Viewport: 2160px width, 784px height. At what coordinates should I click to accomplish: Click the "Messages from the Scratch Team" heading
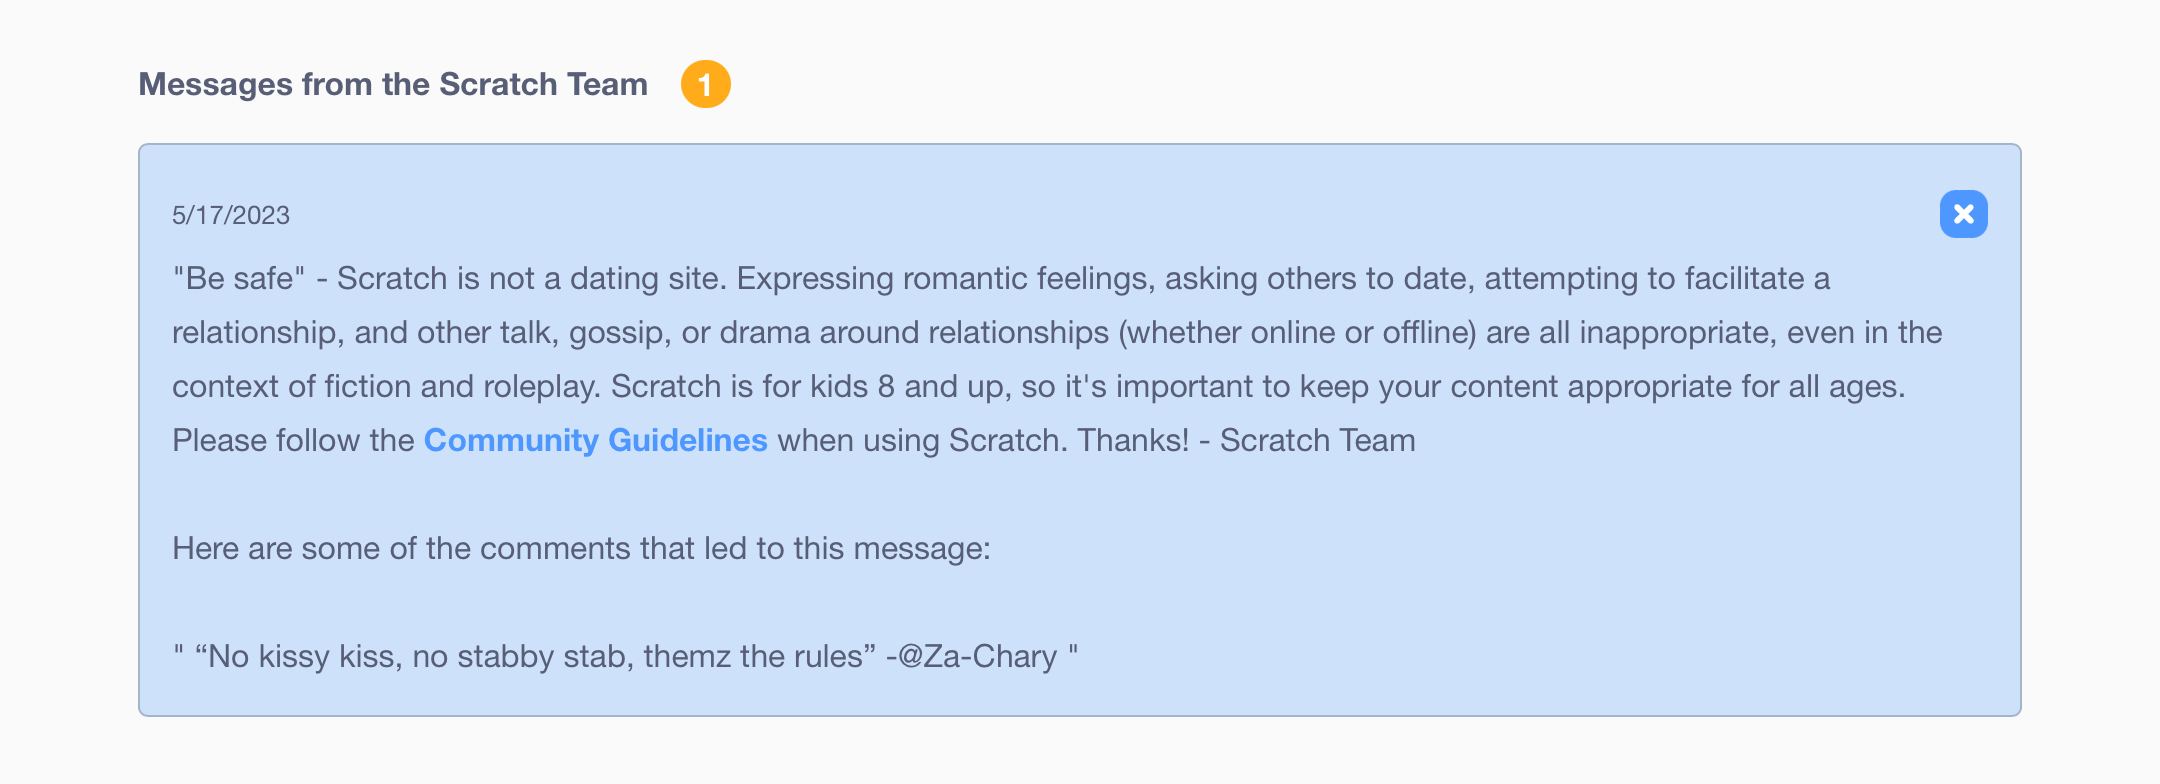coord(393,84)
